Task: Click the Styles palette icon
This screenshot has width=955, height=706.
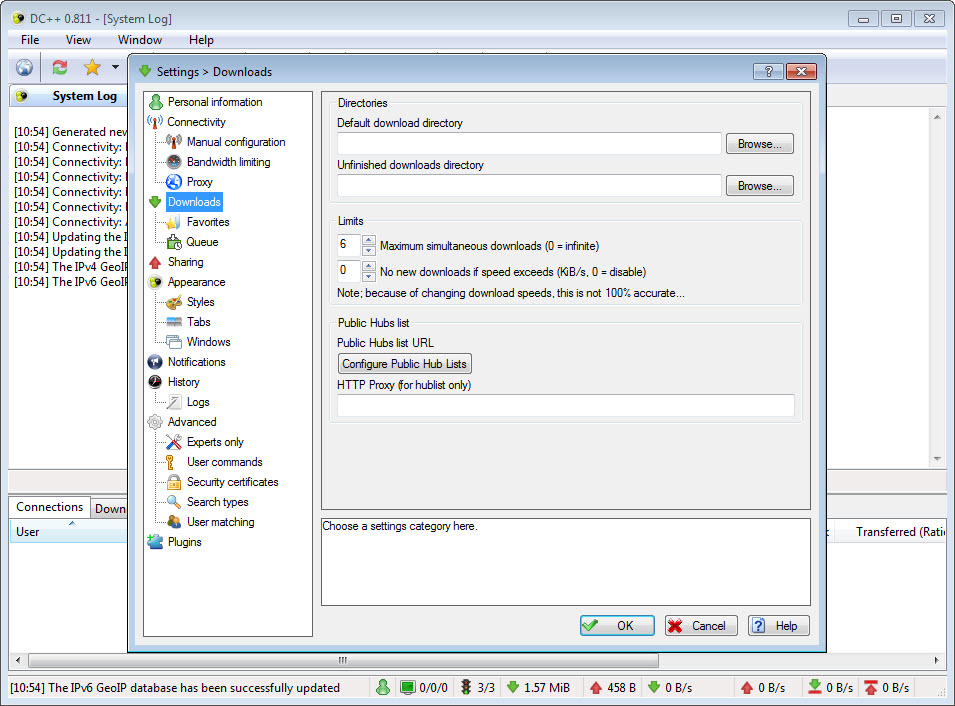Action: tap(174, 302)
